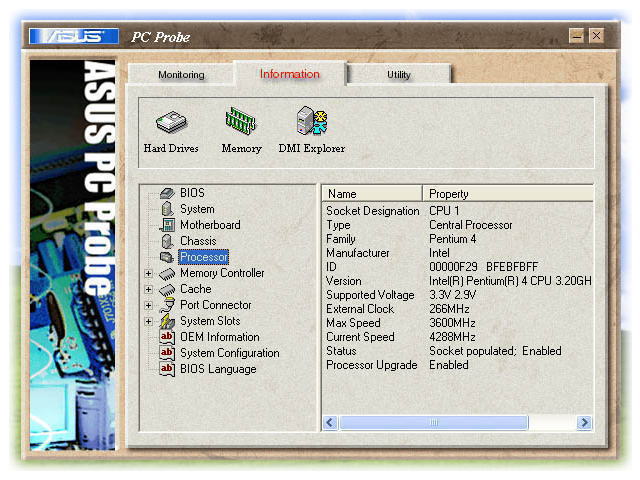This screenshot has width=640, height=480.
Task: Select Cache label in tree
Action: 196,289
